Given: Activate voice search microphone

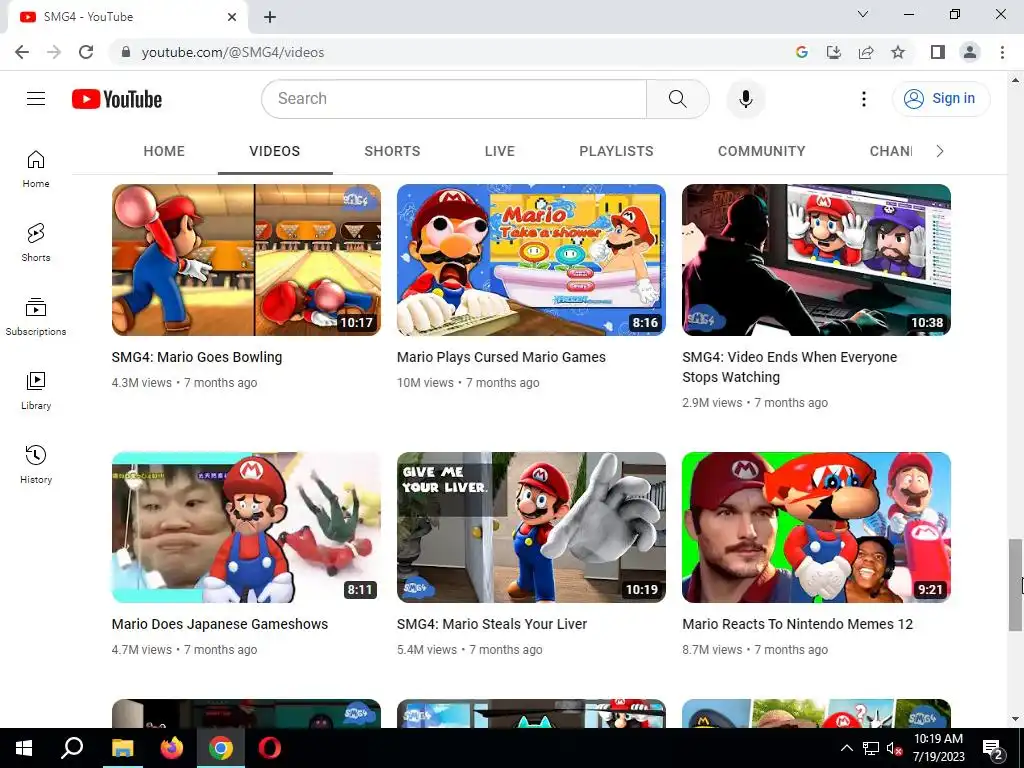Looking at the screenshot, I should [745, 99].
